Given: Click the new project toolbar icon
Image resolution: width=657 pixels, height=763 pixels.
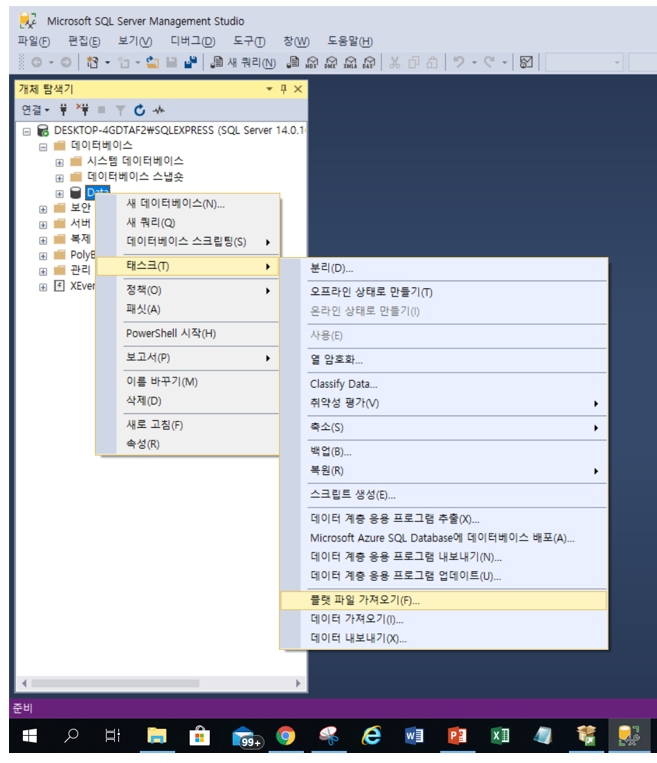Looking at the screenshot, I should tap(92, 62).
